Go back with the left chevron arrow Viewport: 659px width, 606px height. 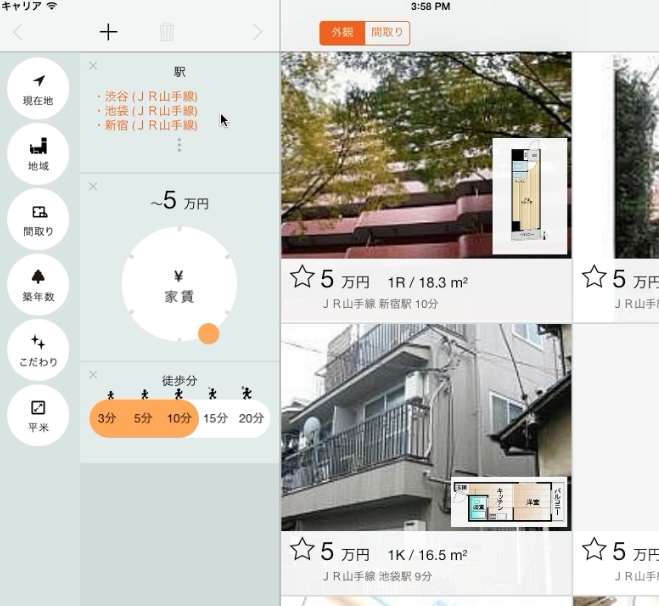click(x=17, y=32)
